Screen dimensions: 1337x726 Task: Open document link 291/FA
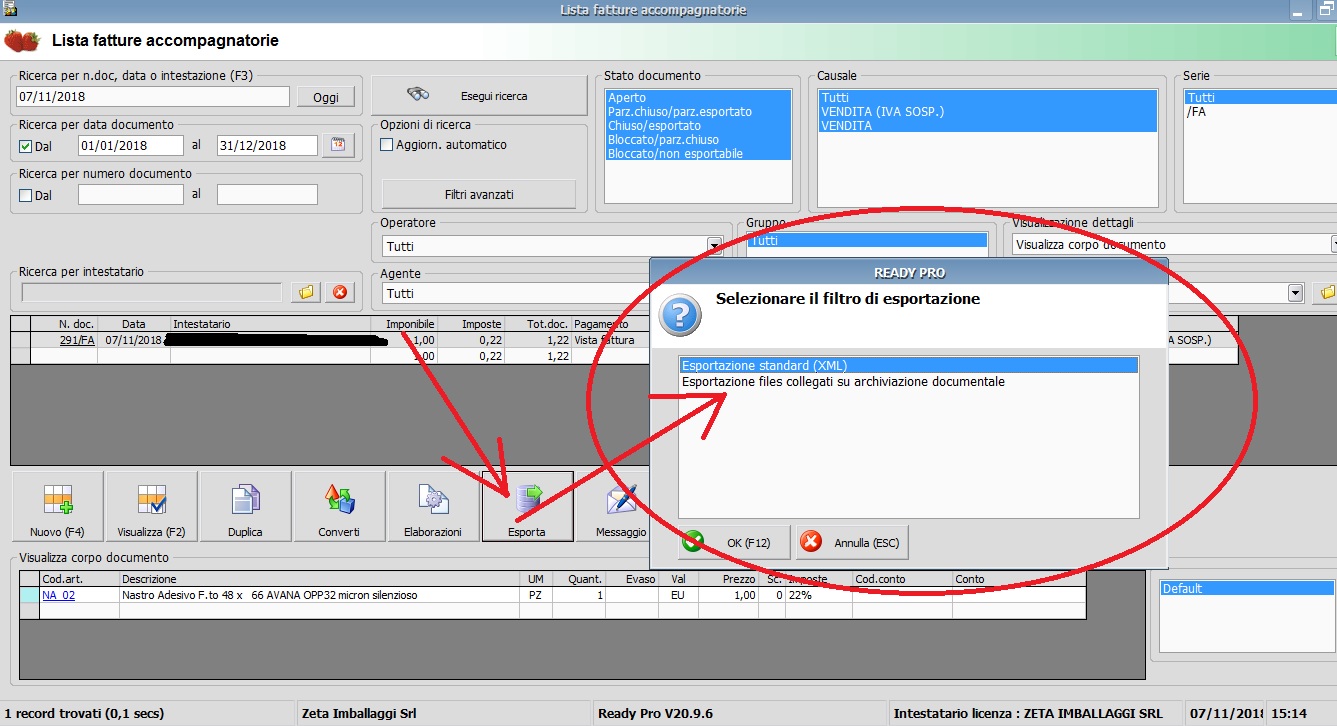coord(76,340)
